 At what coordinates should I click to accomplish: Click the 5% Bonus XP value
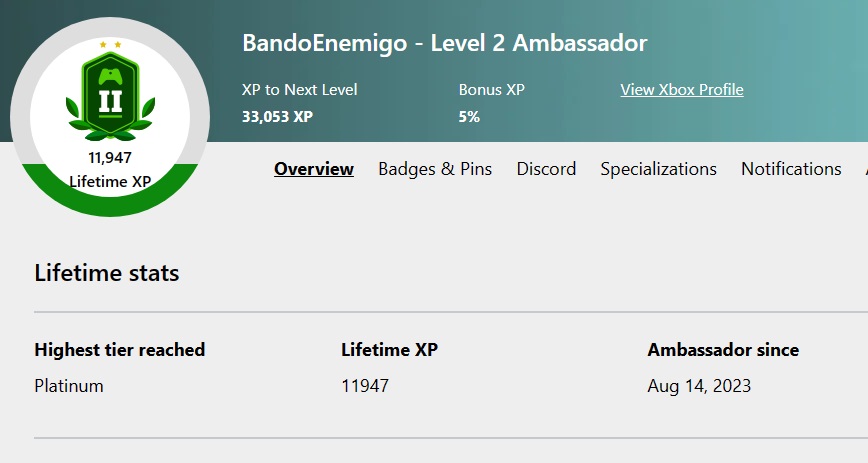point(469,117)
